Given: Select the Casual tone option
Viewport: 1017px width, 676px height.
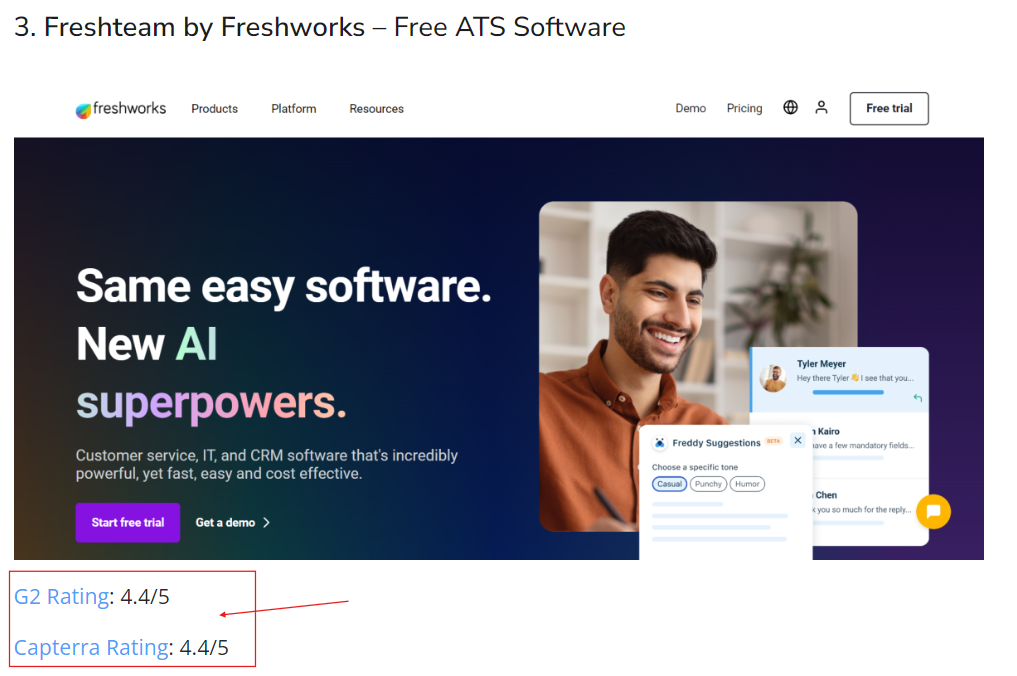Looking at the screenshot, I should pos(669,484).
